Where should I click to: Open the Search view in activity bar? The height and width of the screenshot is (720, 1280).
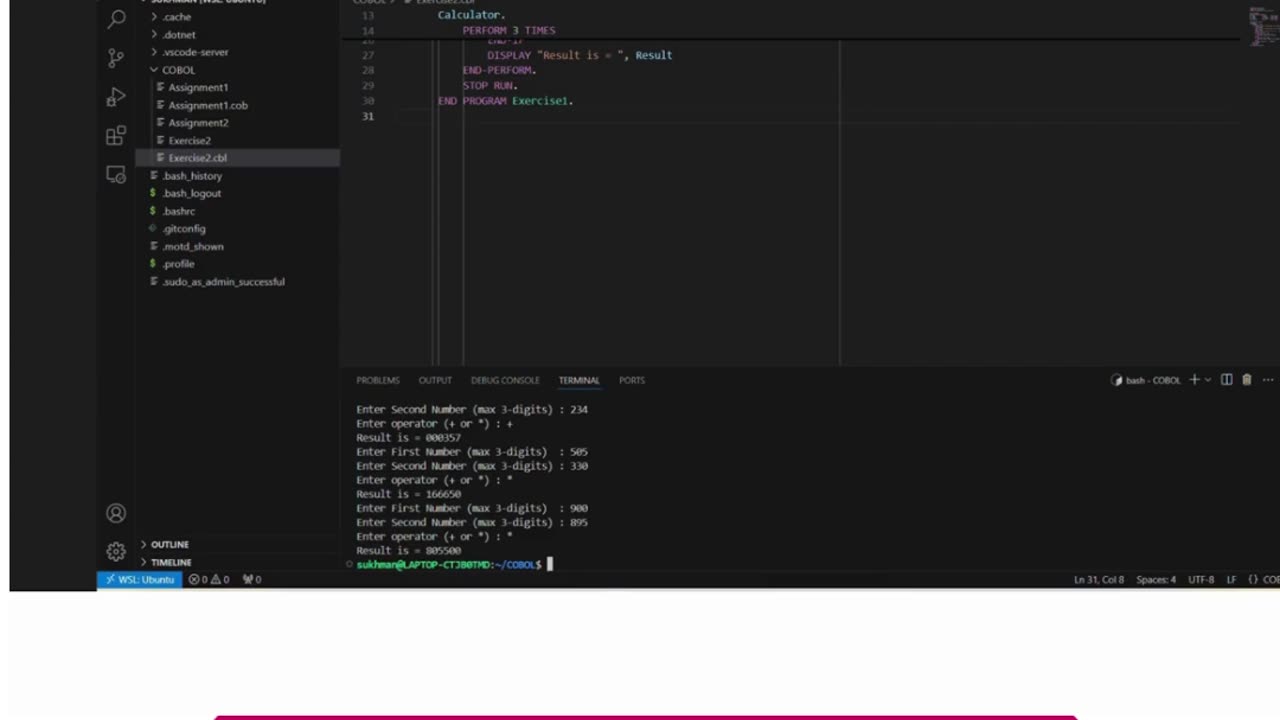(x=116, y=19)
